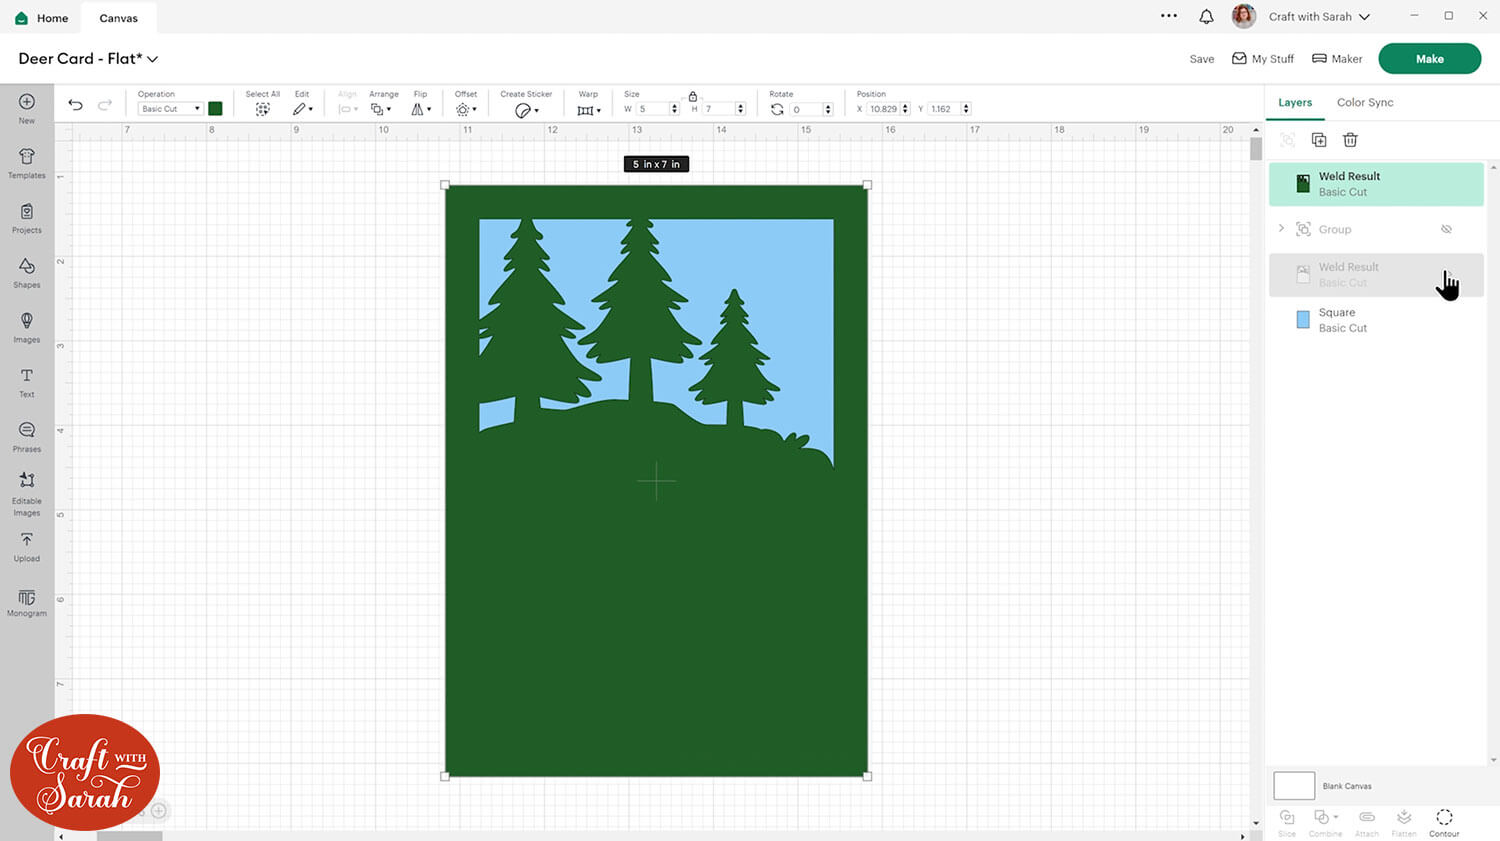Open the project name dropdown arrow
Screen dimensions: 1500x841
pyautogui.click(x=153, y=59)
